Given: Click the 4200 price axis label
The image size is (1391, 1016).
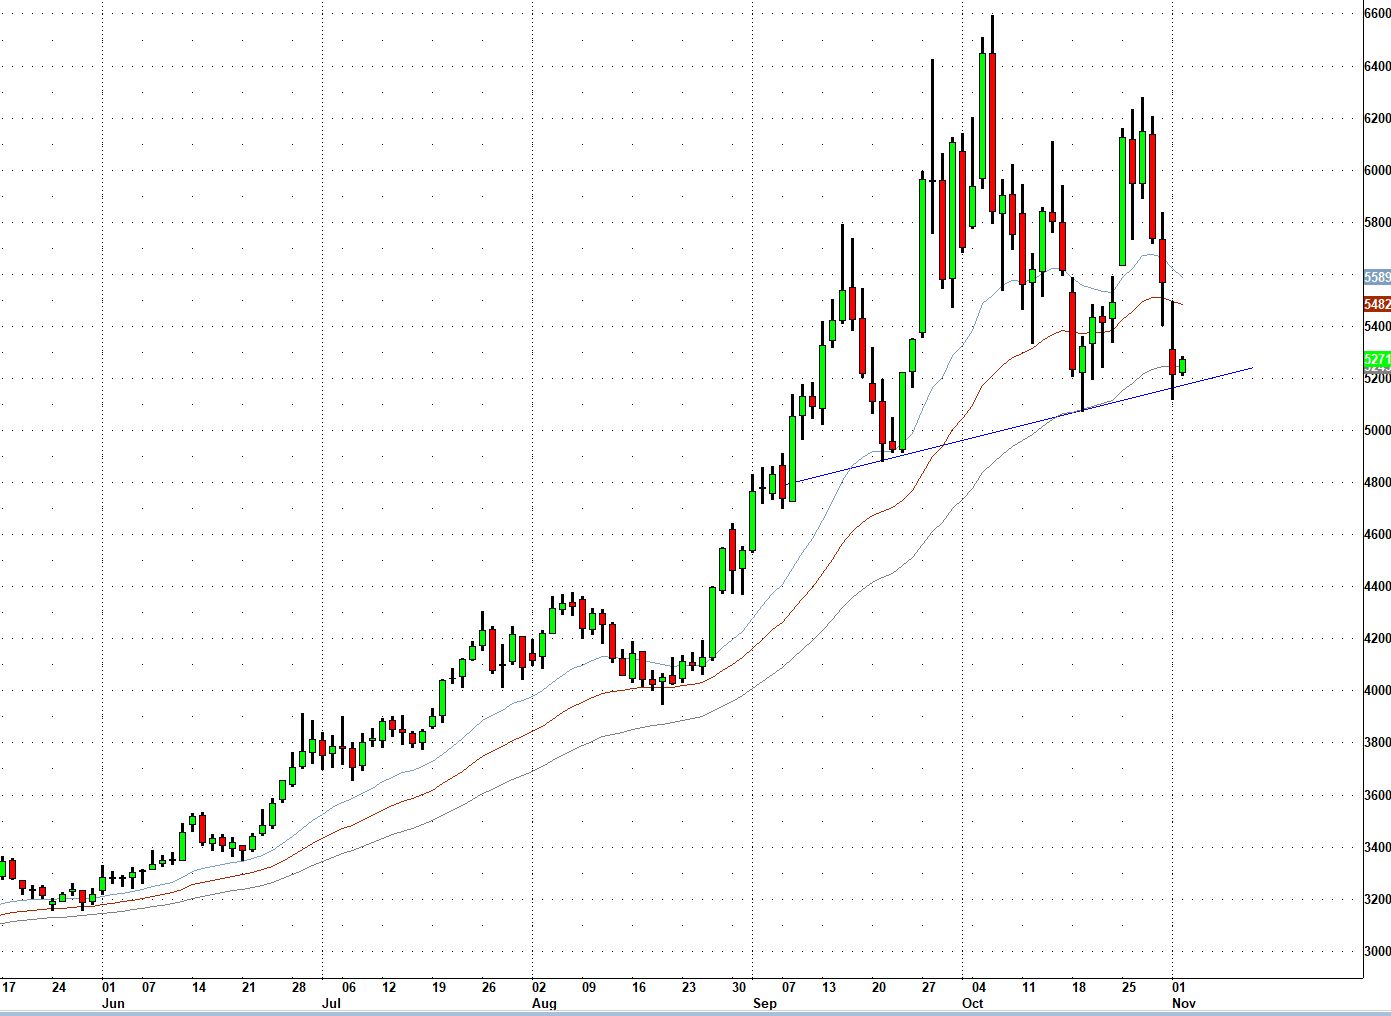Looking at the screenshot, I should pos(1377,638).
